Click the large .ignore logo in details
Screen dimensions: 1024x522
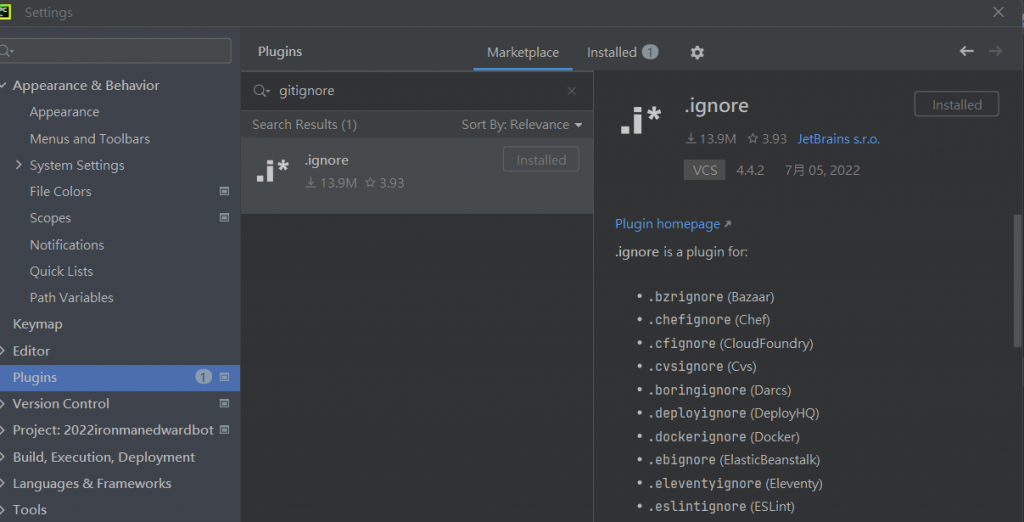pyautogui.click(x=640, y=120)
